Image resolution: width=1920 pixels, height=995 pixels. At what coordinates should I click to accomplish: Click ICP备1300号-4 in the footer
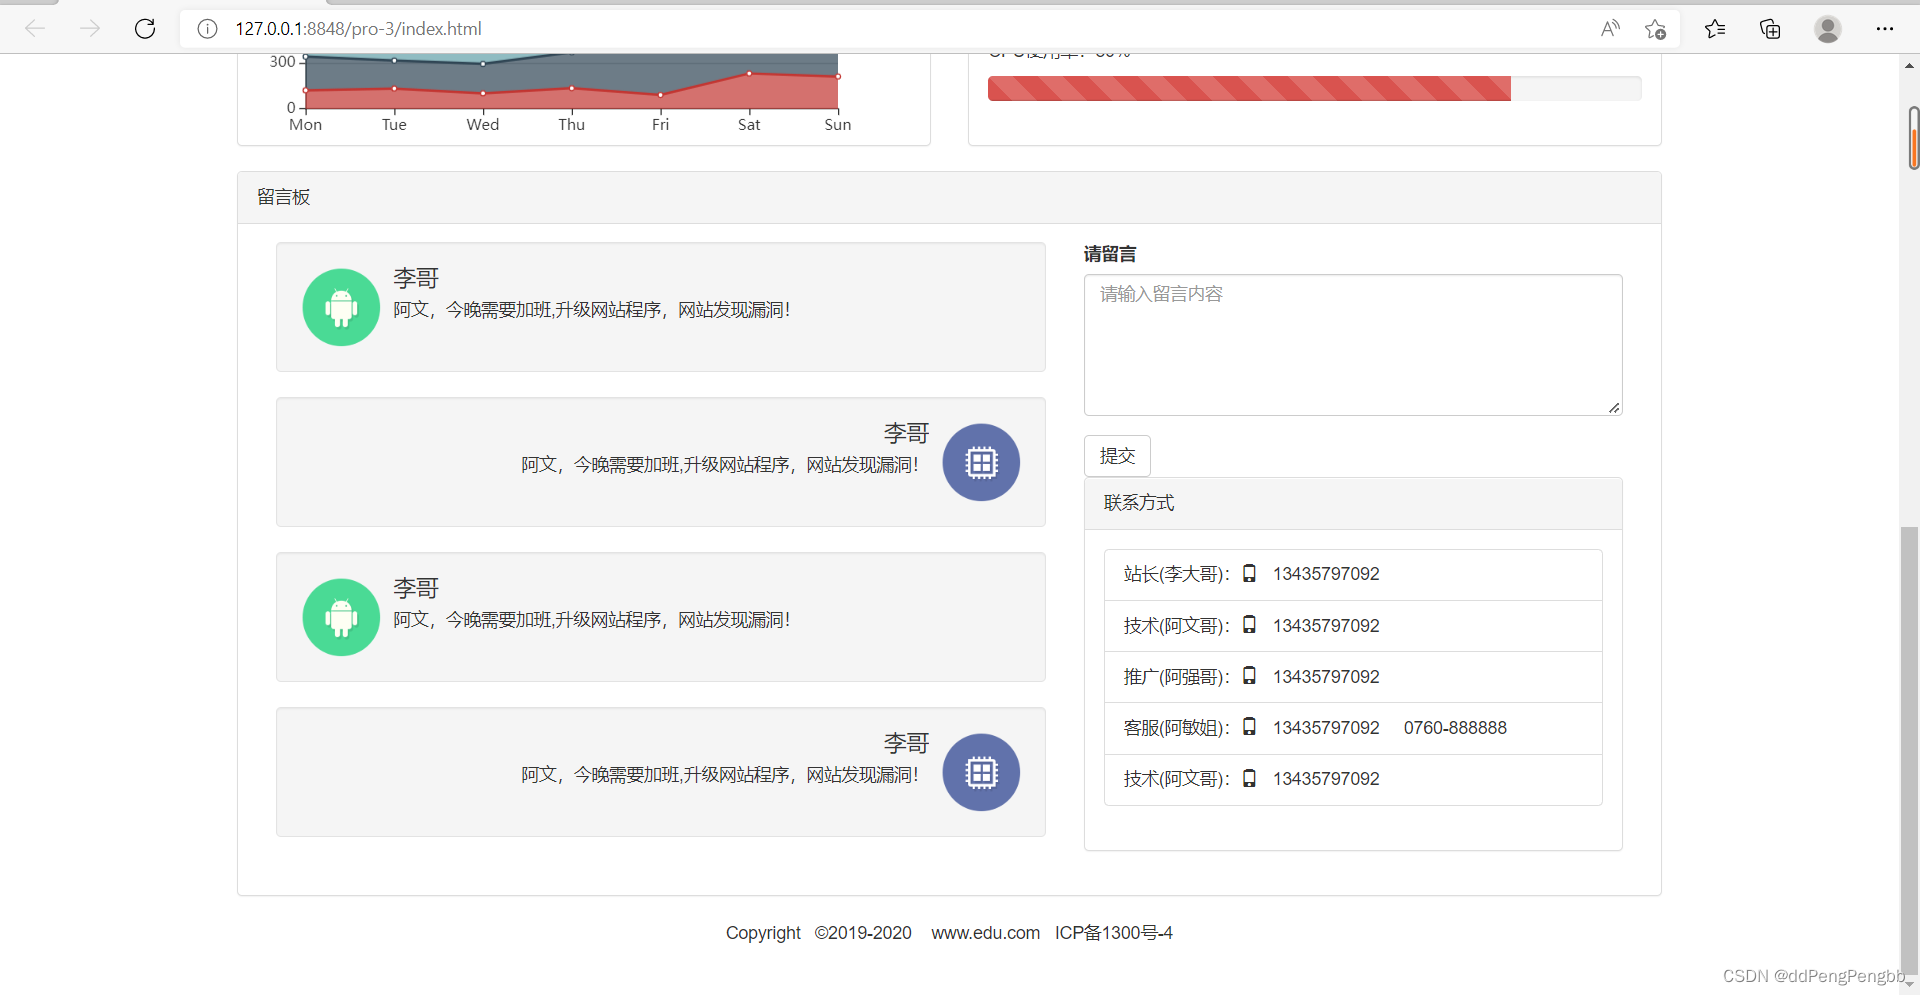coord(1113,933)
